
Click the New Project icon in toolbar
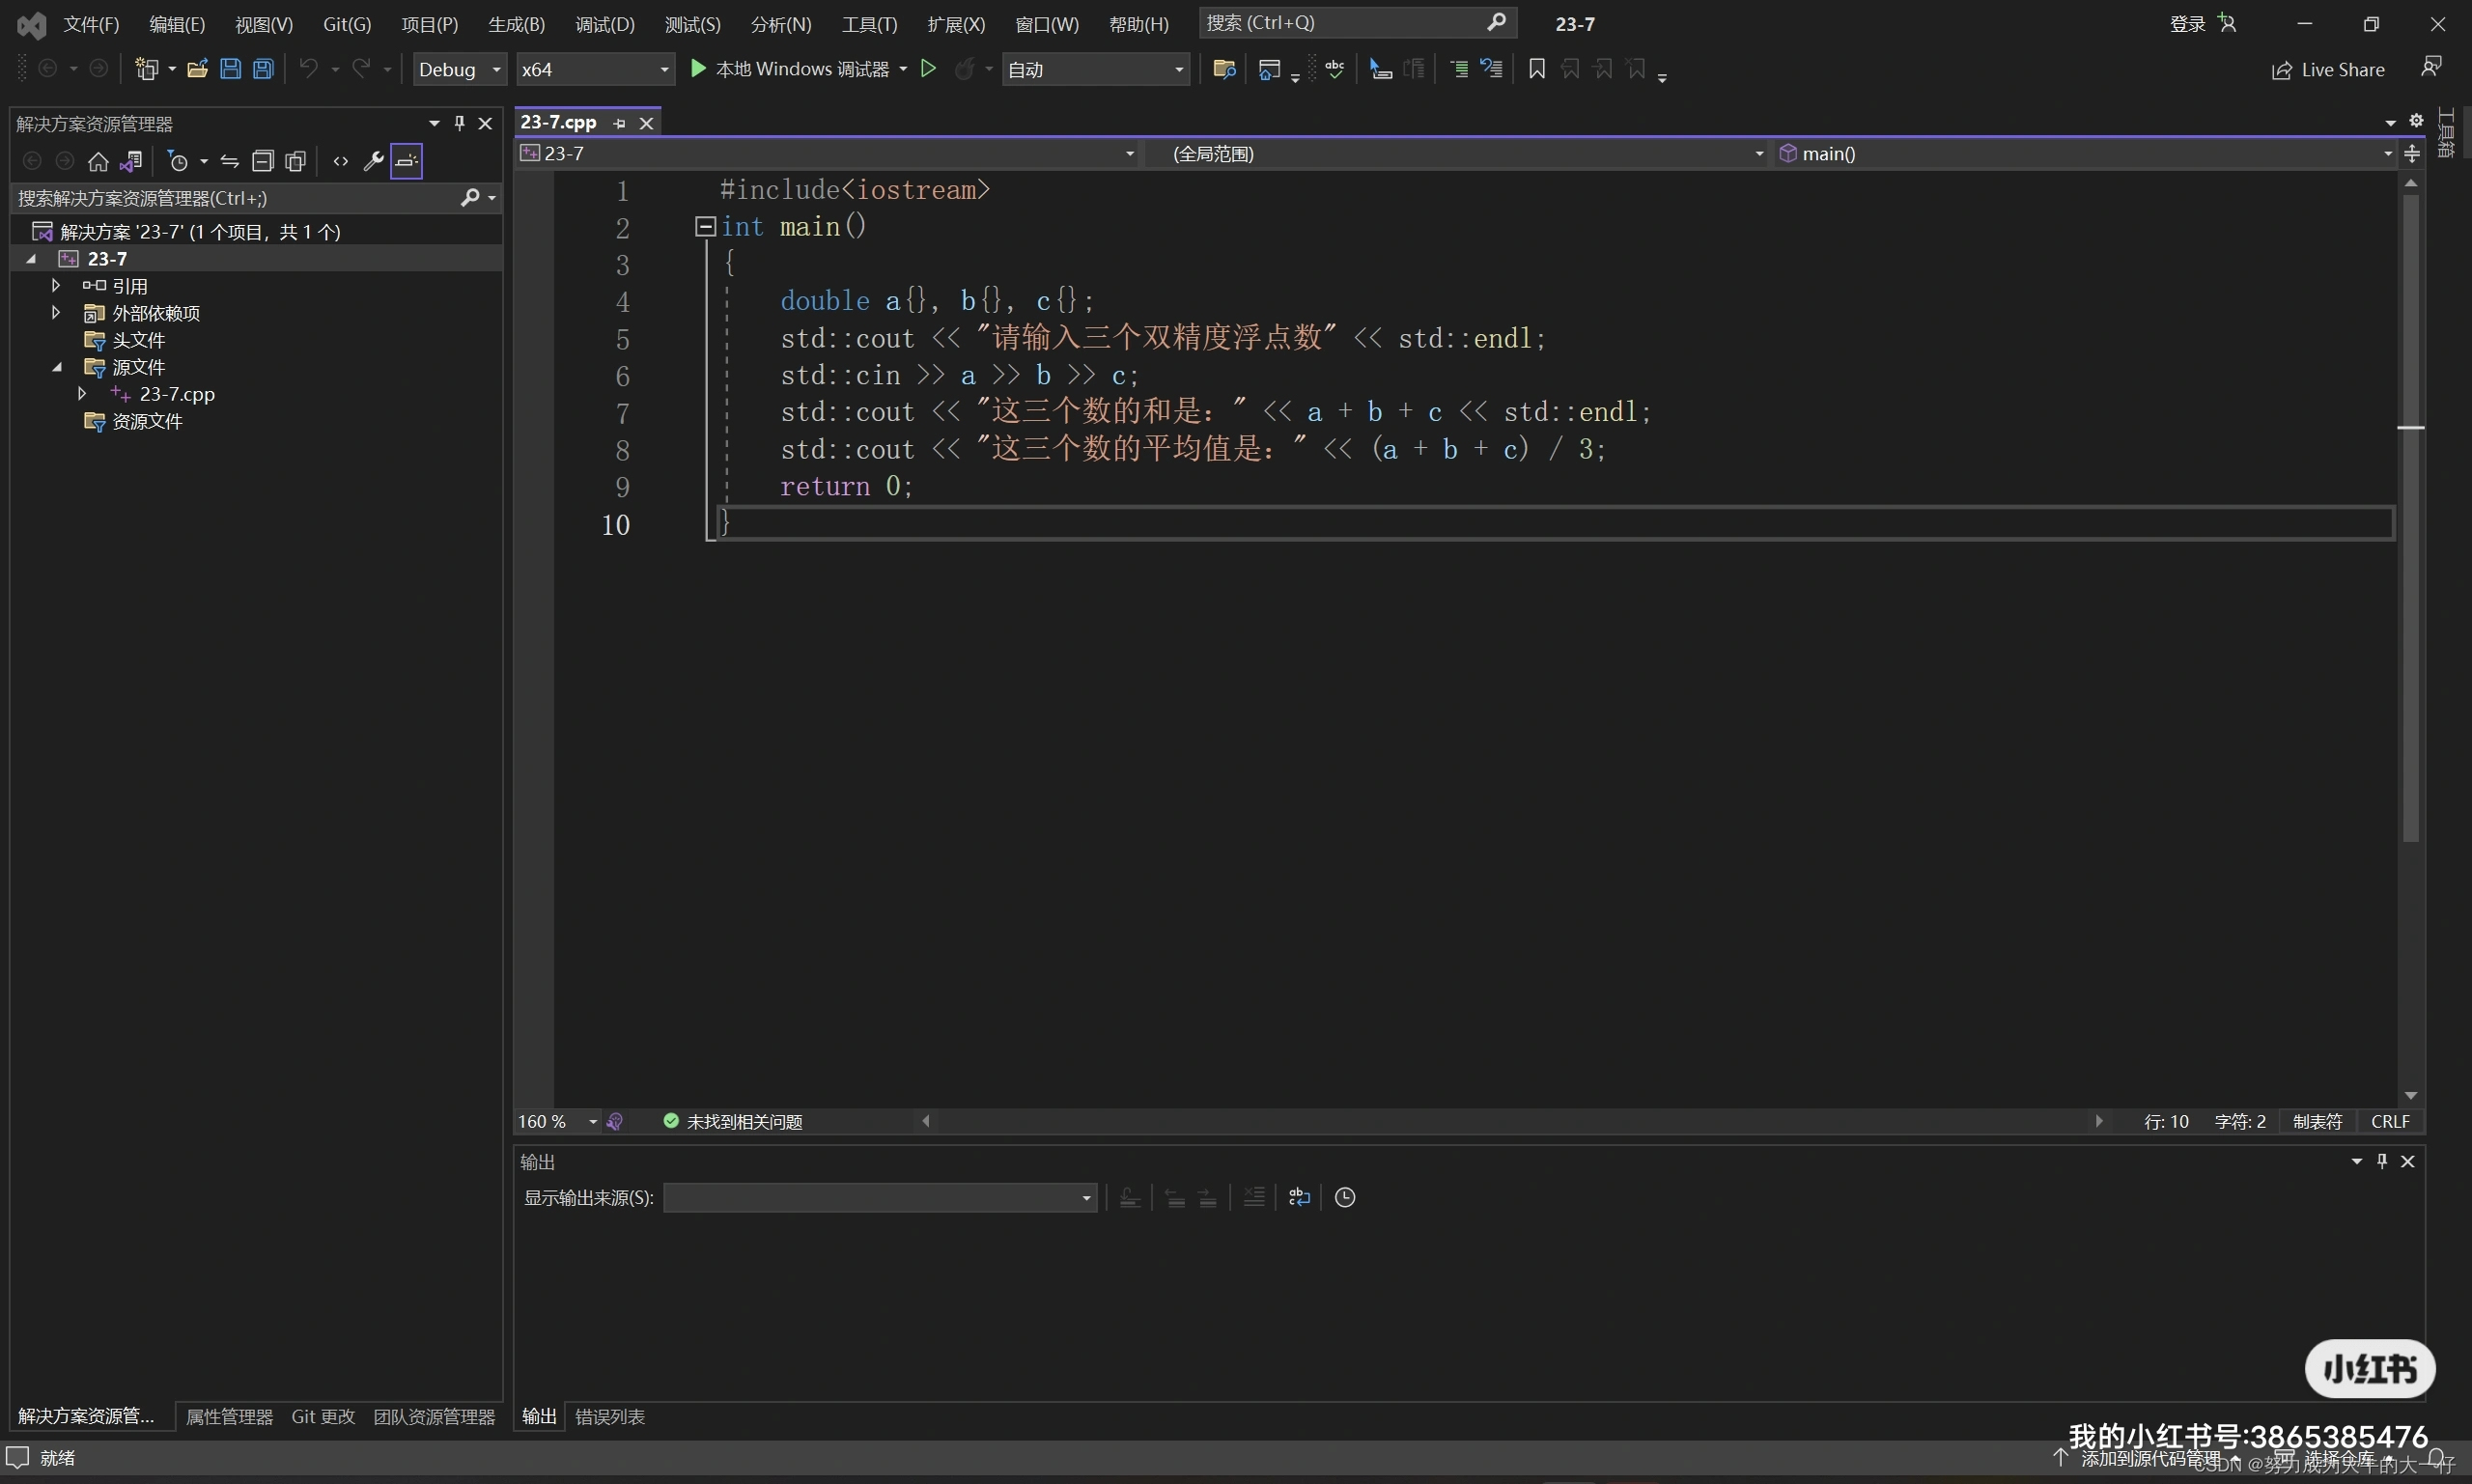pos(147,69)
